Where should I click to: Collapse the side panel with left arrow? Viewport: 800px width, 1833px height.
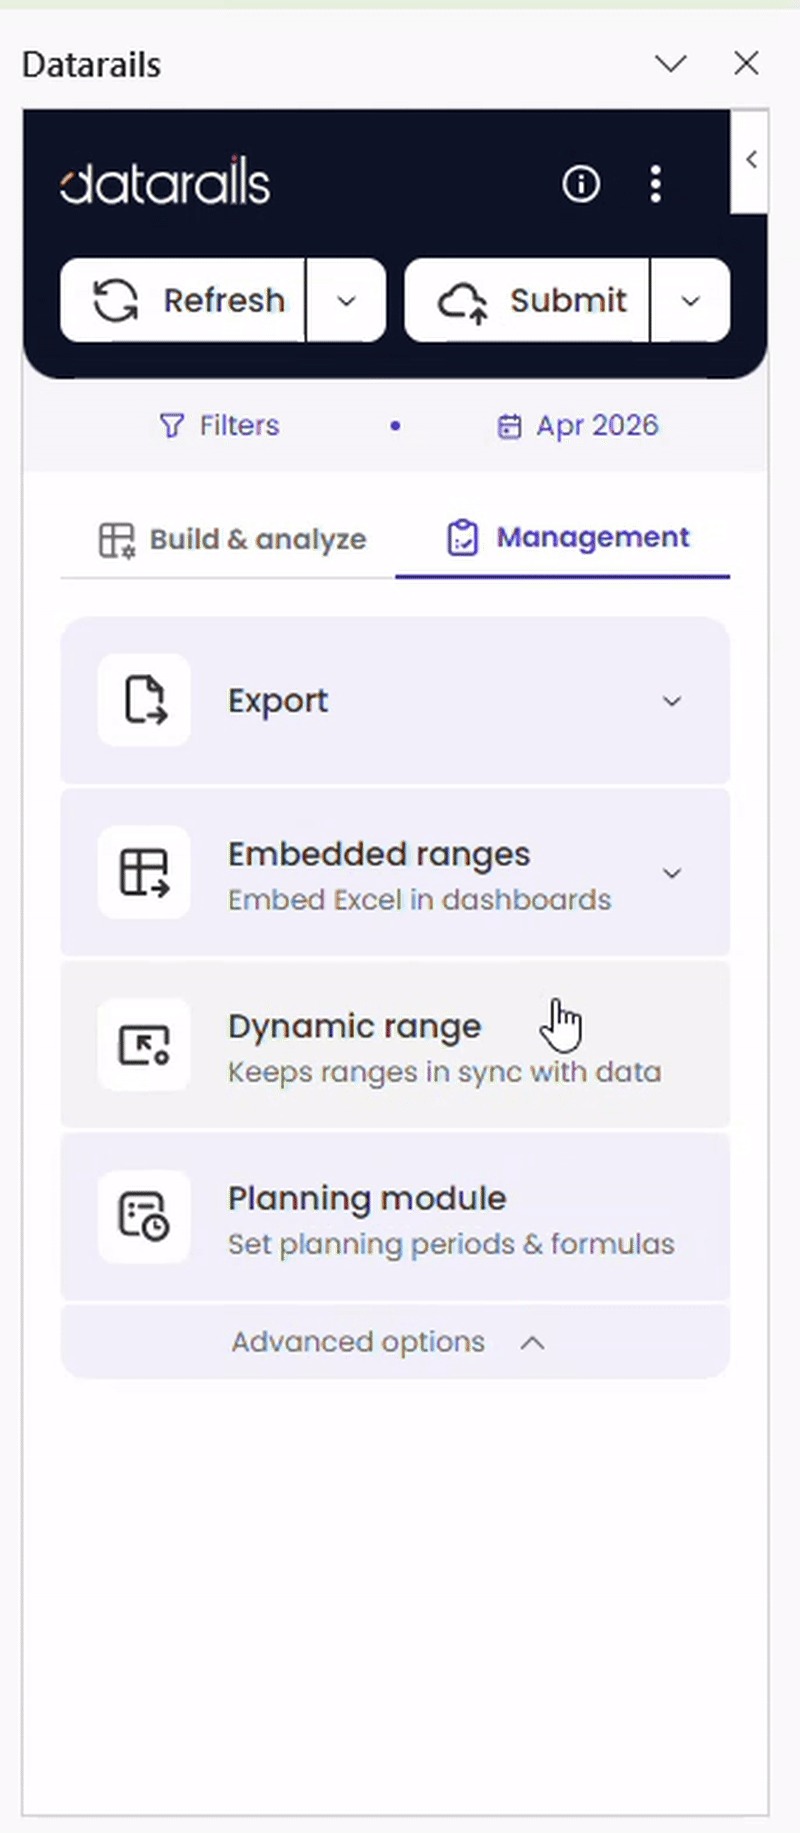coord(750,160)
